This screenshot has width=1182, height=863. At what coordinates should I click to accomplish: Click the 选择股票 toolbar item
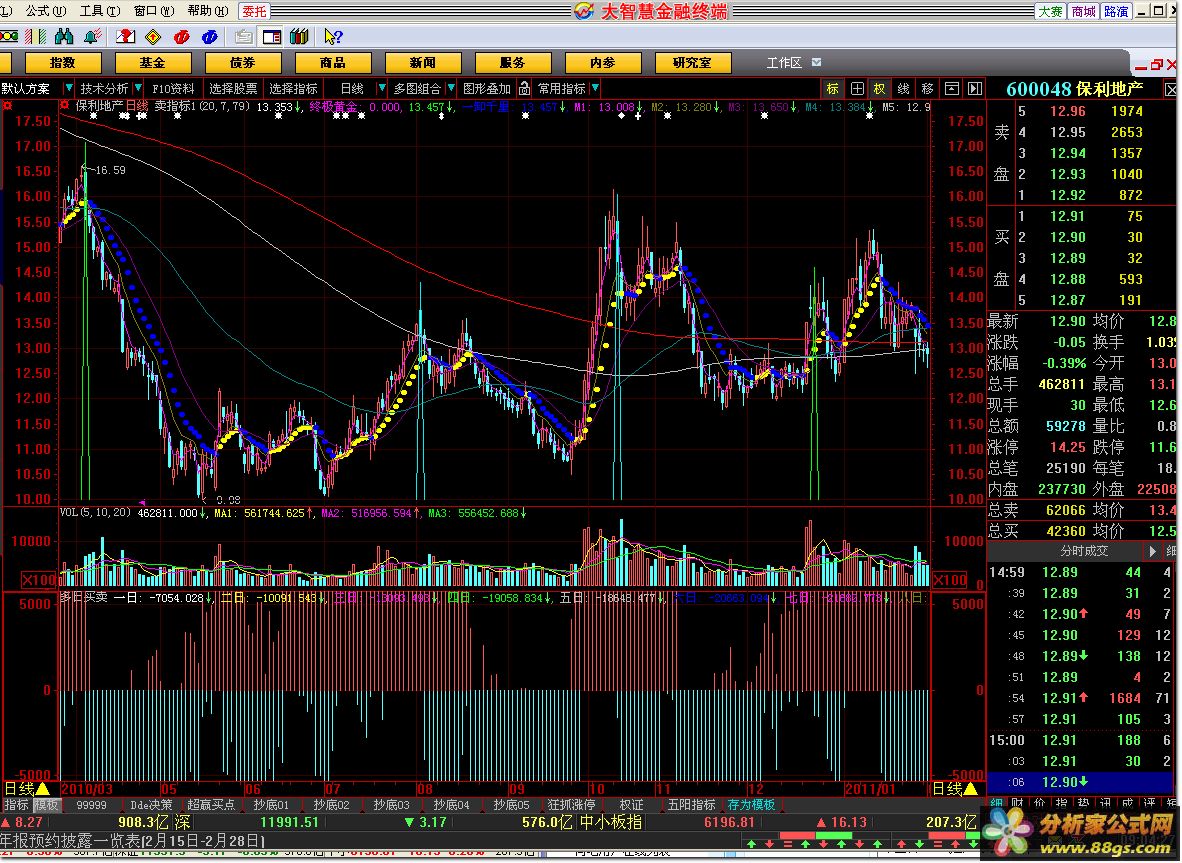point(233,89)
